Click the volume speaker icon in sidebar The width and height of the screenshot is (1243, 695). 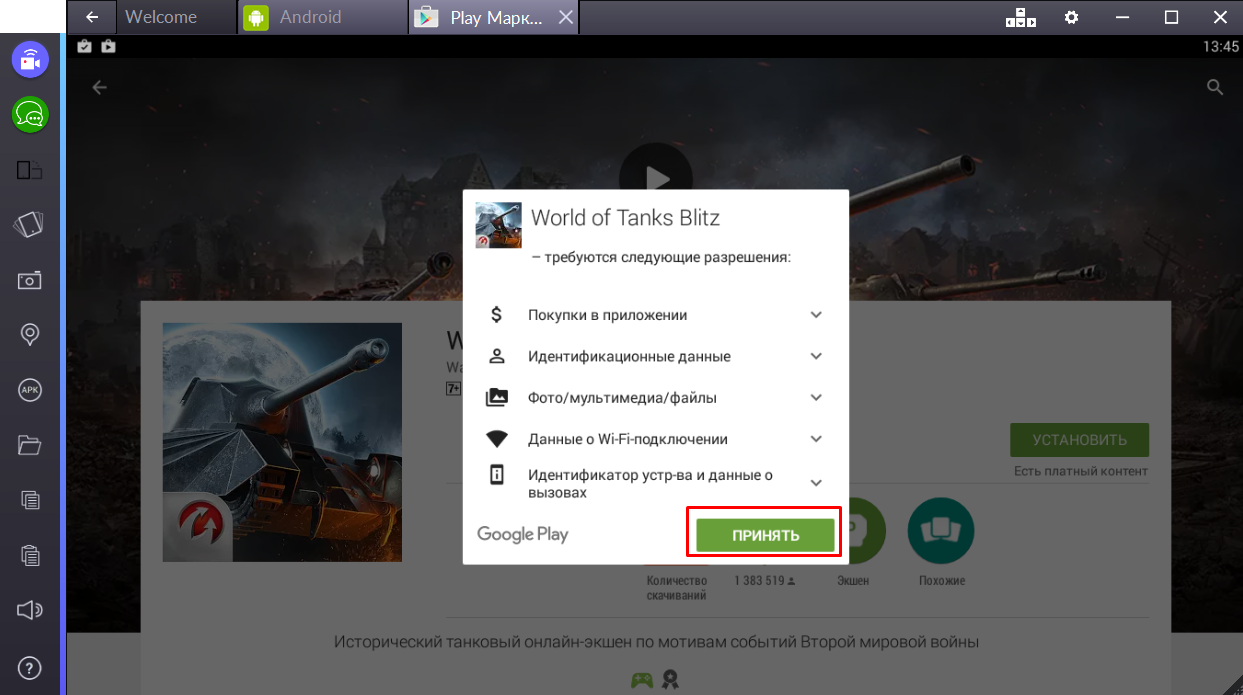(30, 609)
